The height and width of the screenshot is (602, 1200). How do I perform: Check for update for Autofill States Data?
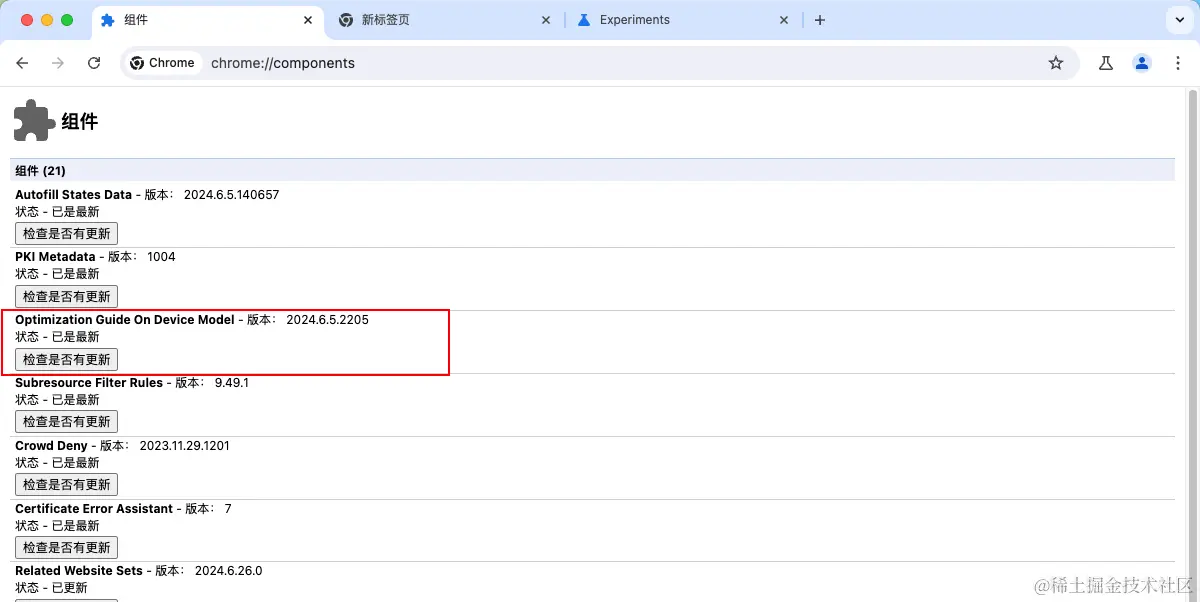pyautogui.click(x=66, y=233)
